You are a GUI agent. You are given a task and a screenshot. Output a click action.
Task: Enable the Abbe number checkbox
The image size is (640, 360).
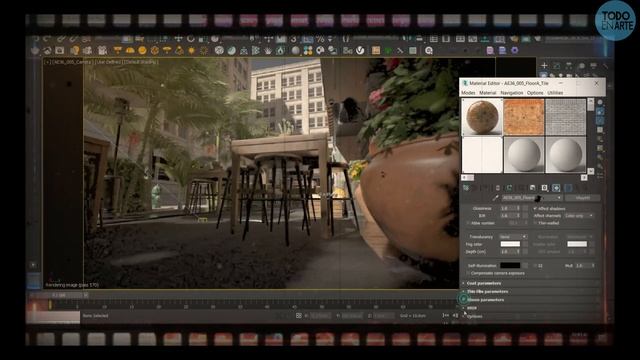pyautogui.click(x=469, y=223)
